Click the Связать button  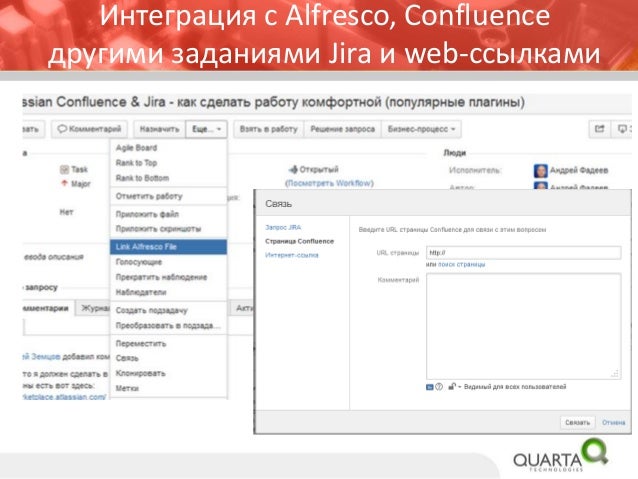(x=577, y=422)
